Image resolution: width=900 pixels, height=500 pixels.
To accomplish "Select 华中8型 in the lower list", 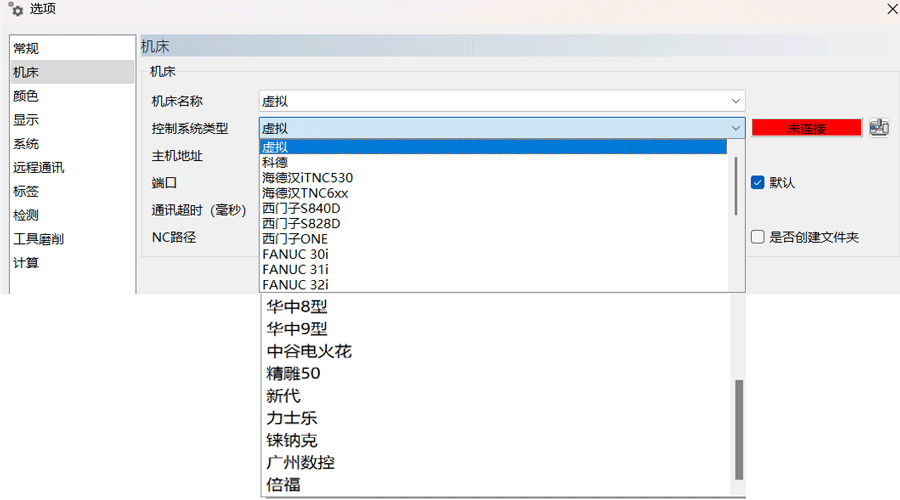I will (x=497, y=307).
